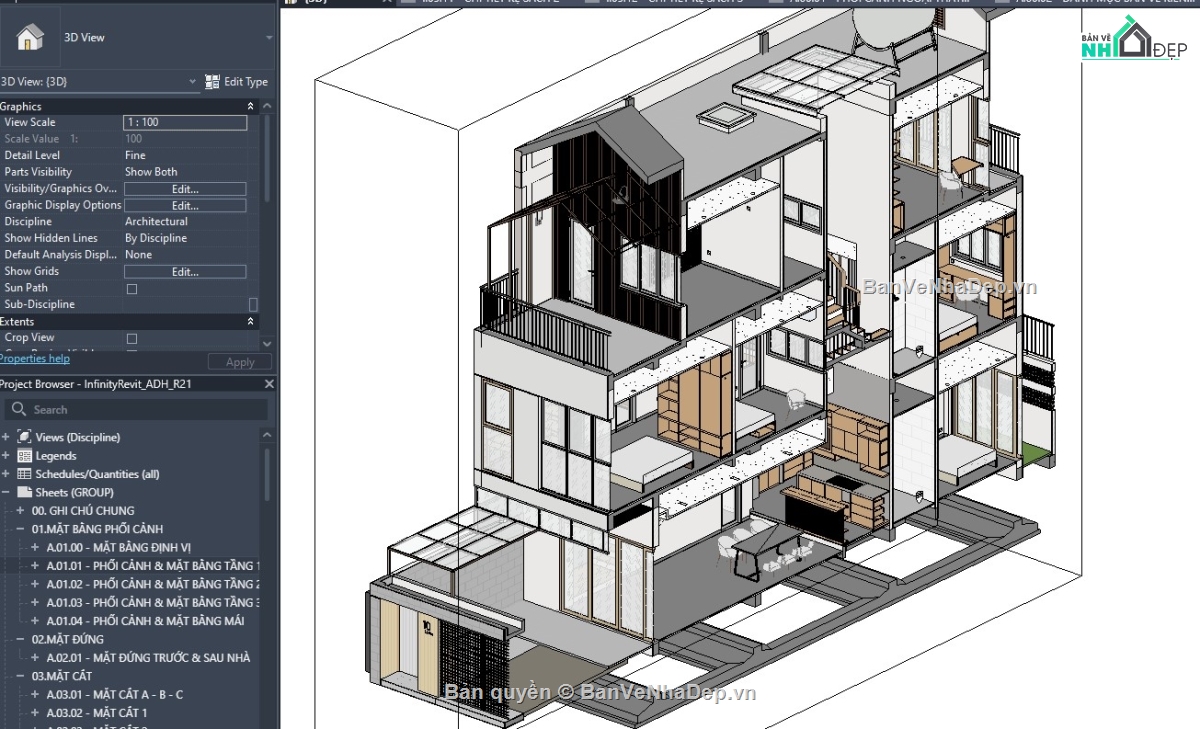Click the Default Analysis Display value None
The image size is (1200, 729).
tap(138, 255)
